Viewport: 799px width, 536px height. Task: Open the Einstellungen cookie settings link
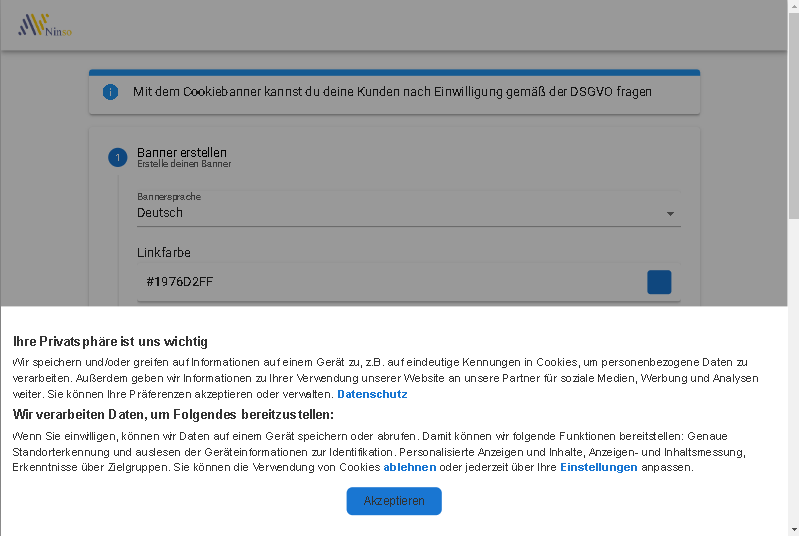coord(598,467)
